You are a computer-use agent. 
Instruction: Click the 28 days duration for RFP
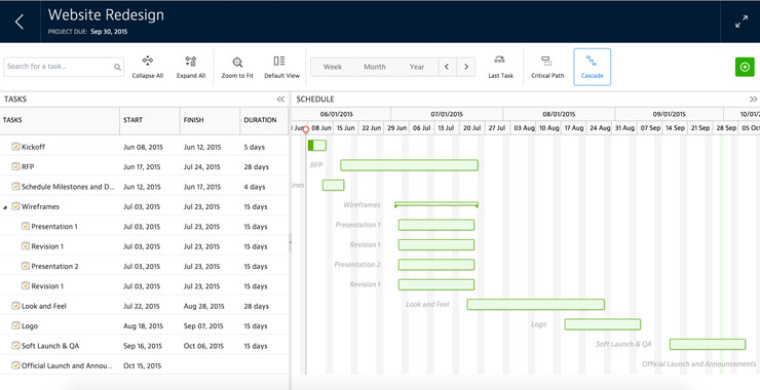[x=256, y=167]
